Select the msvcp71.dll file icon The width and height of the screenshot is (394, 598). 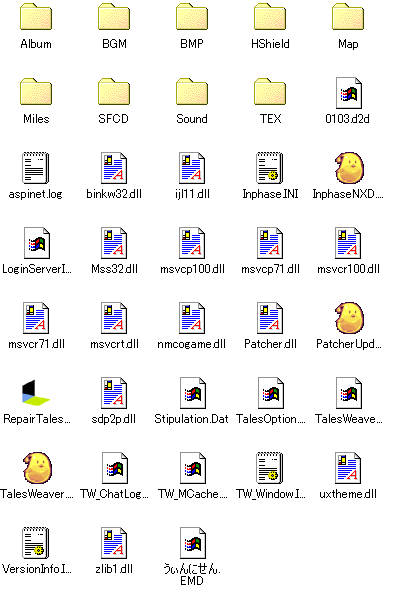pyautogui.click(x=270, y=243)
